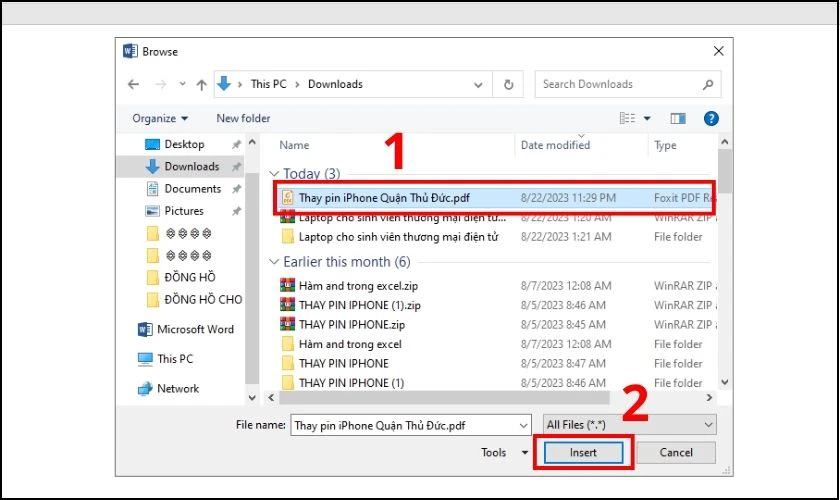Click the pin icon beside Desktop
Image resolution: width=840 pixels, height=500 pixels.
[236, 145]
